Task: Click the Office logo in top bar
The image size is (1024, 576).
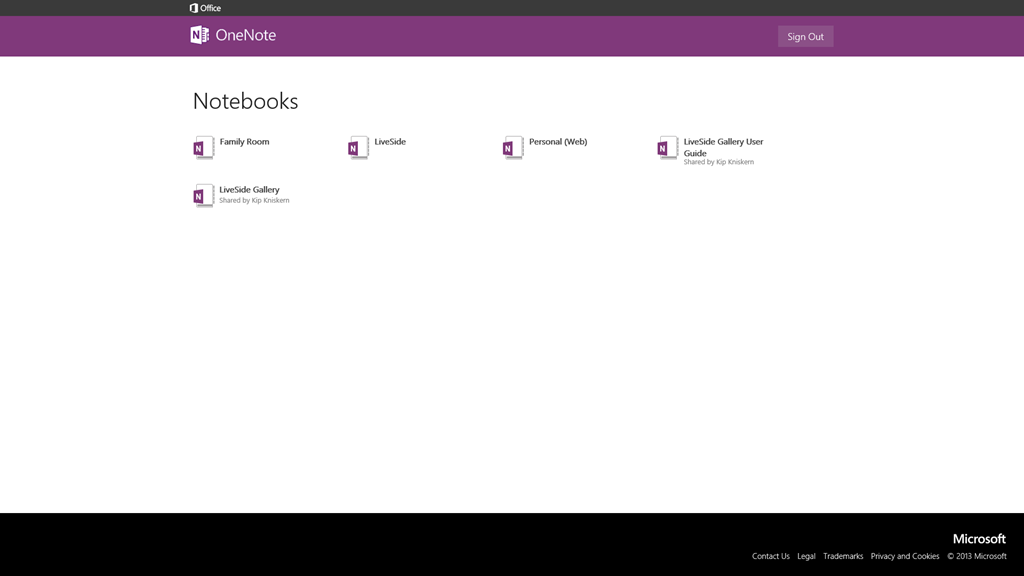Action: click(205, 8)
